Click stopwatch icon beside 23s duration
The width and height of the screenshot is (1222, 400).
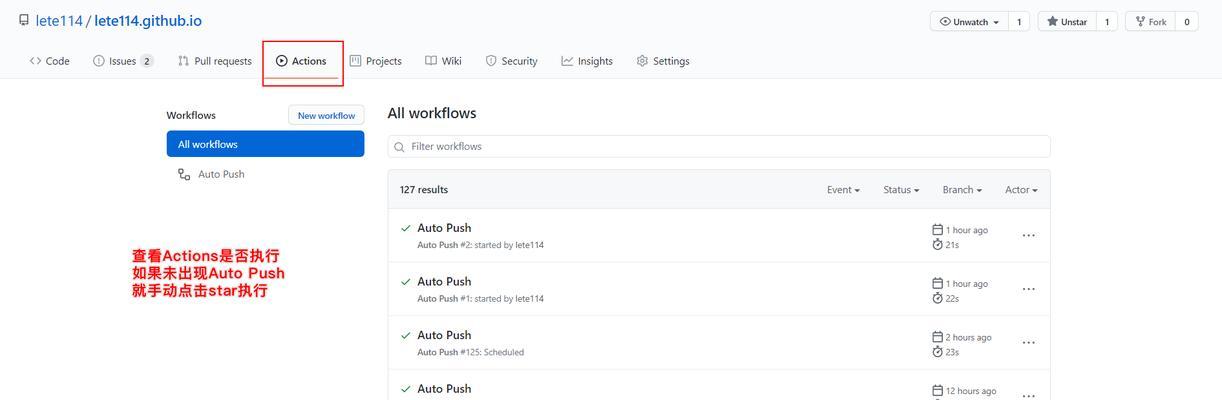[937, 352]
